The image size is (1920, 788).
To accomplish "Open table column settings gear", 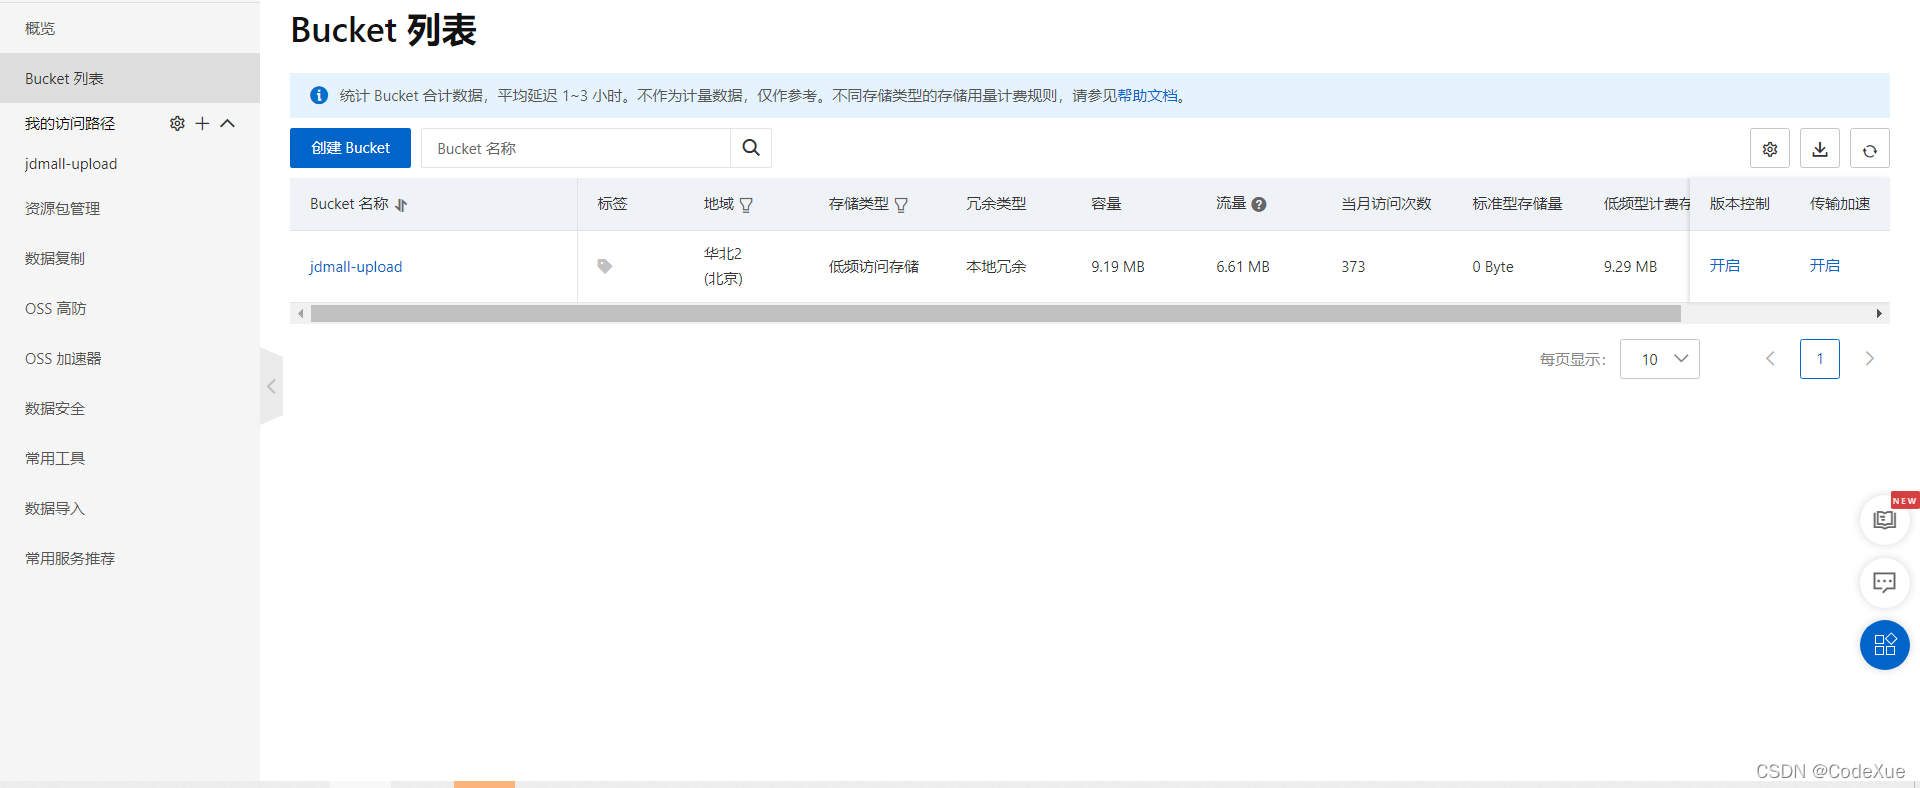I will coord(1770,149).
